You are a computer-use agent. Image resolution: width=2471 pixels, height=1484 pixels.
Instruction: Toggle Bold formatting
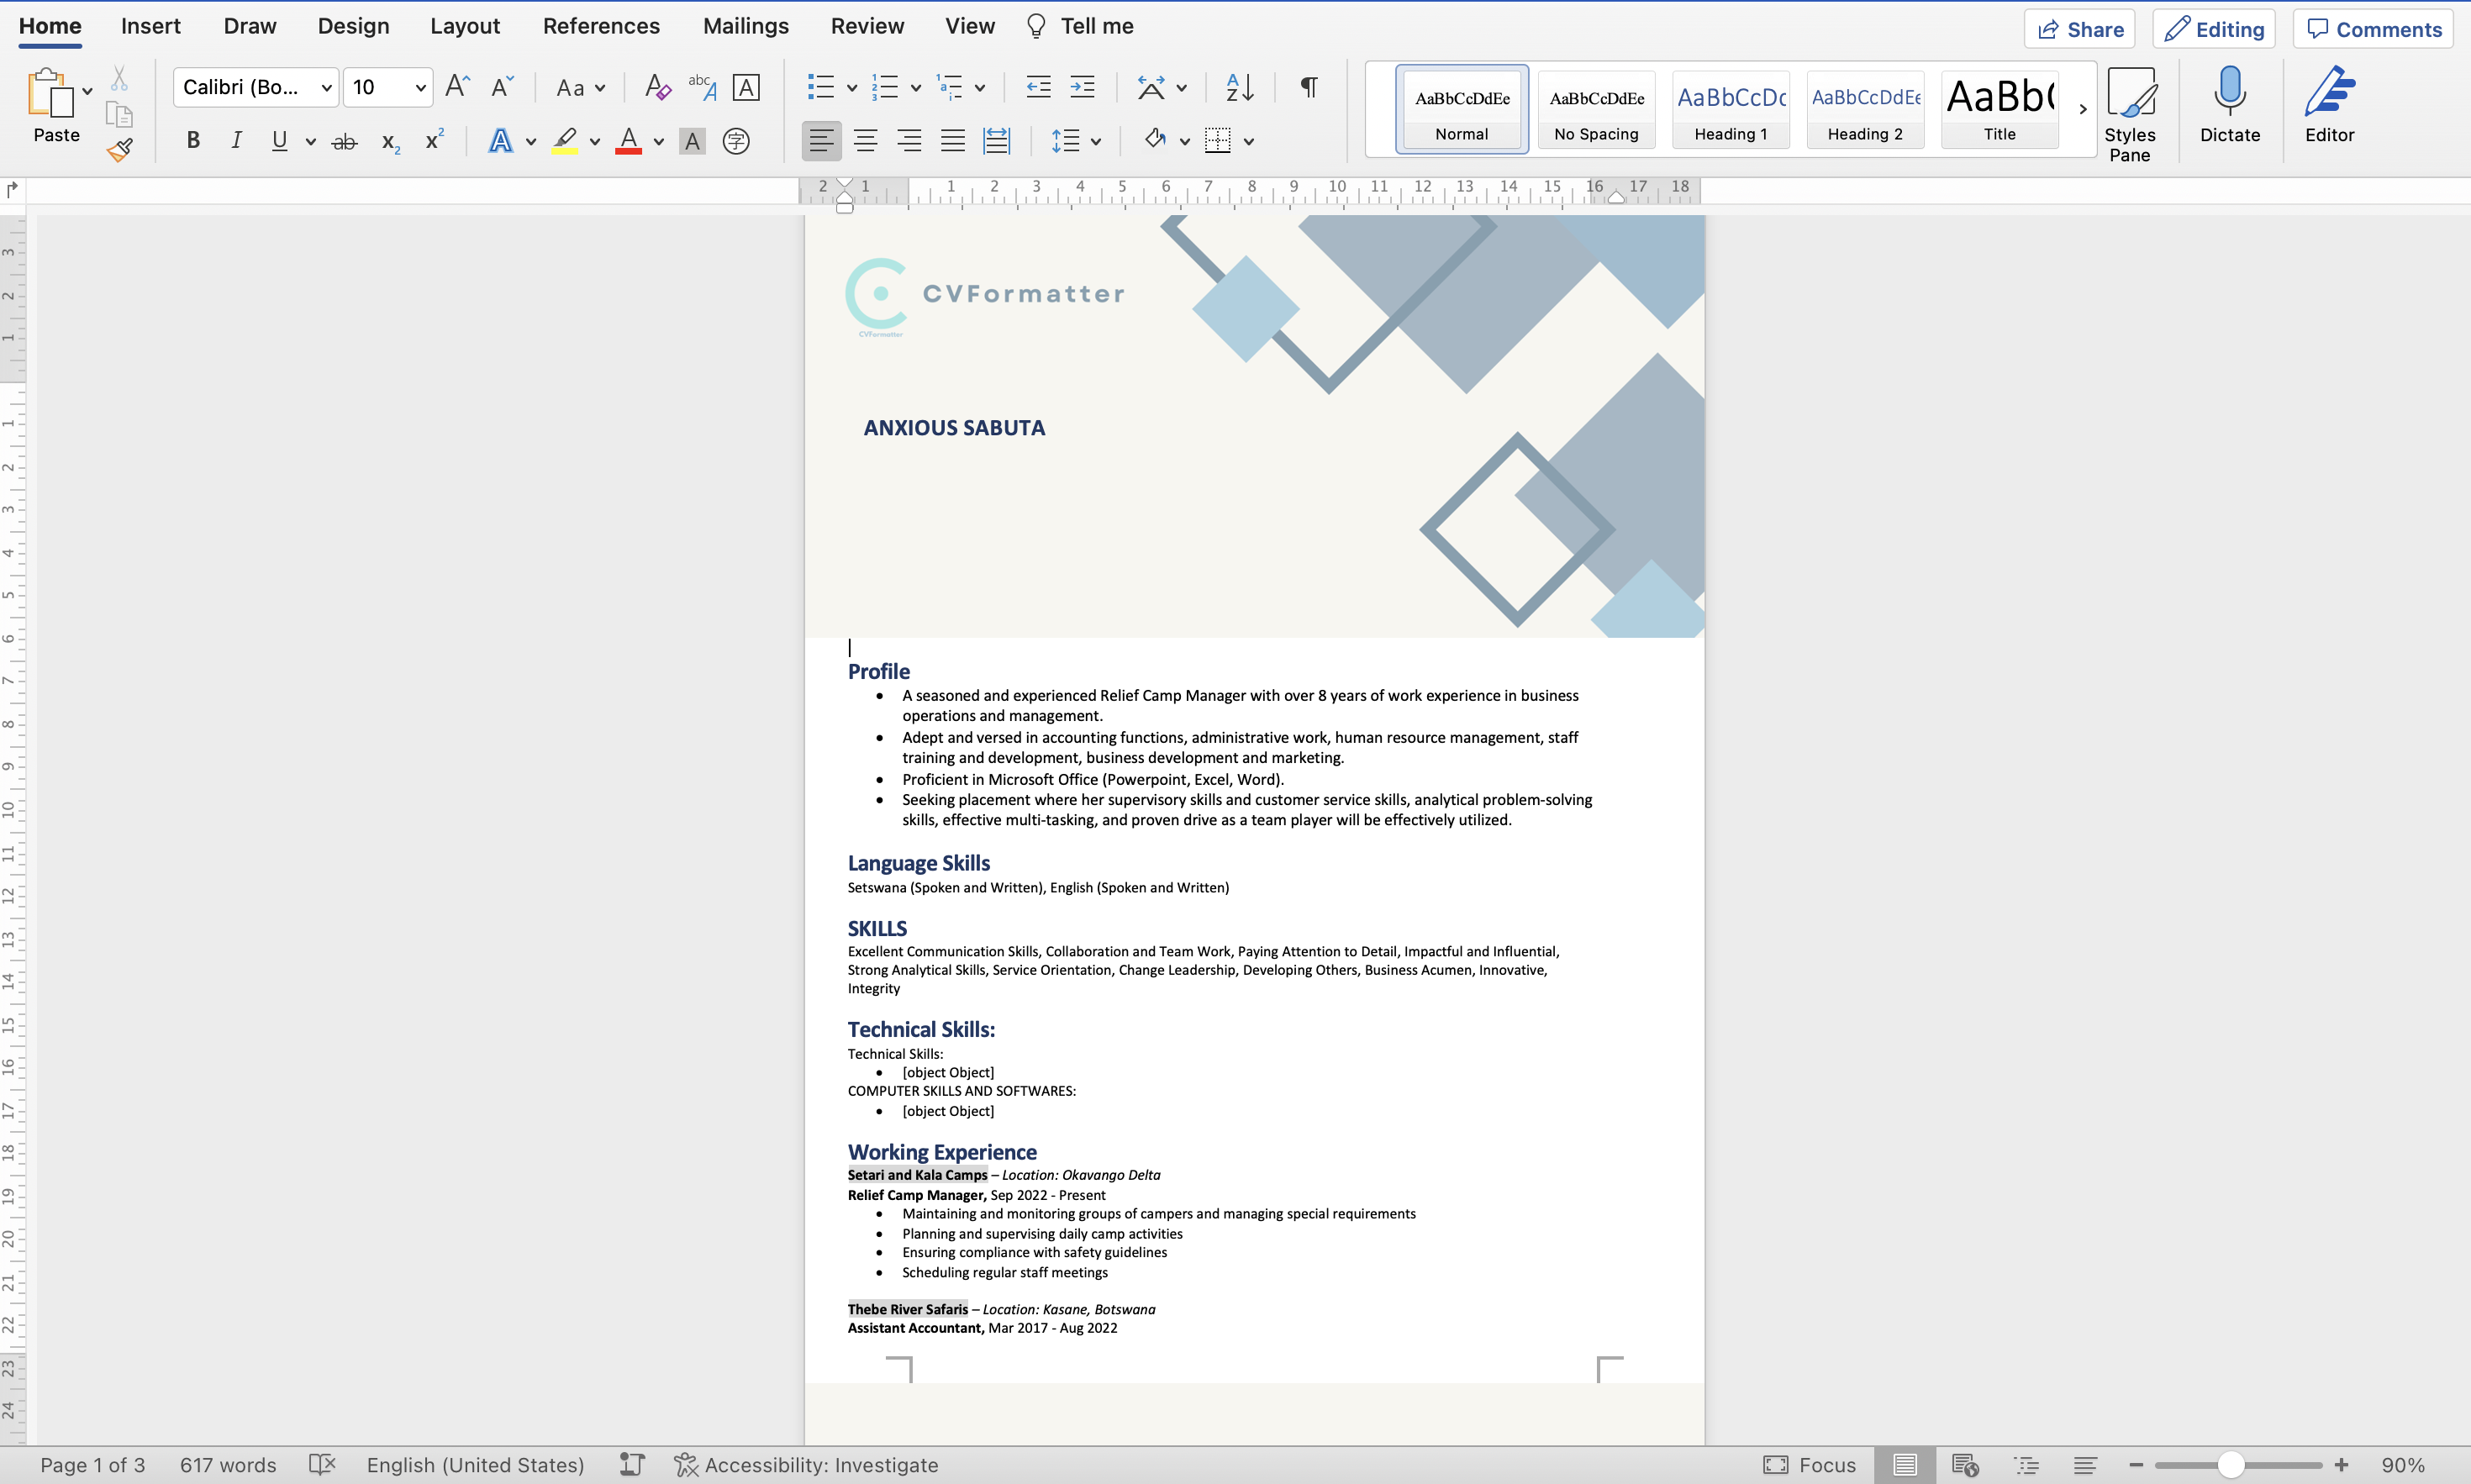coord(193,142)
